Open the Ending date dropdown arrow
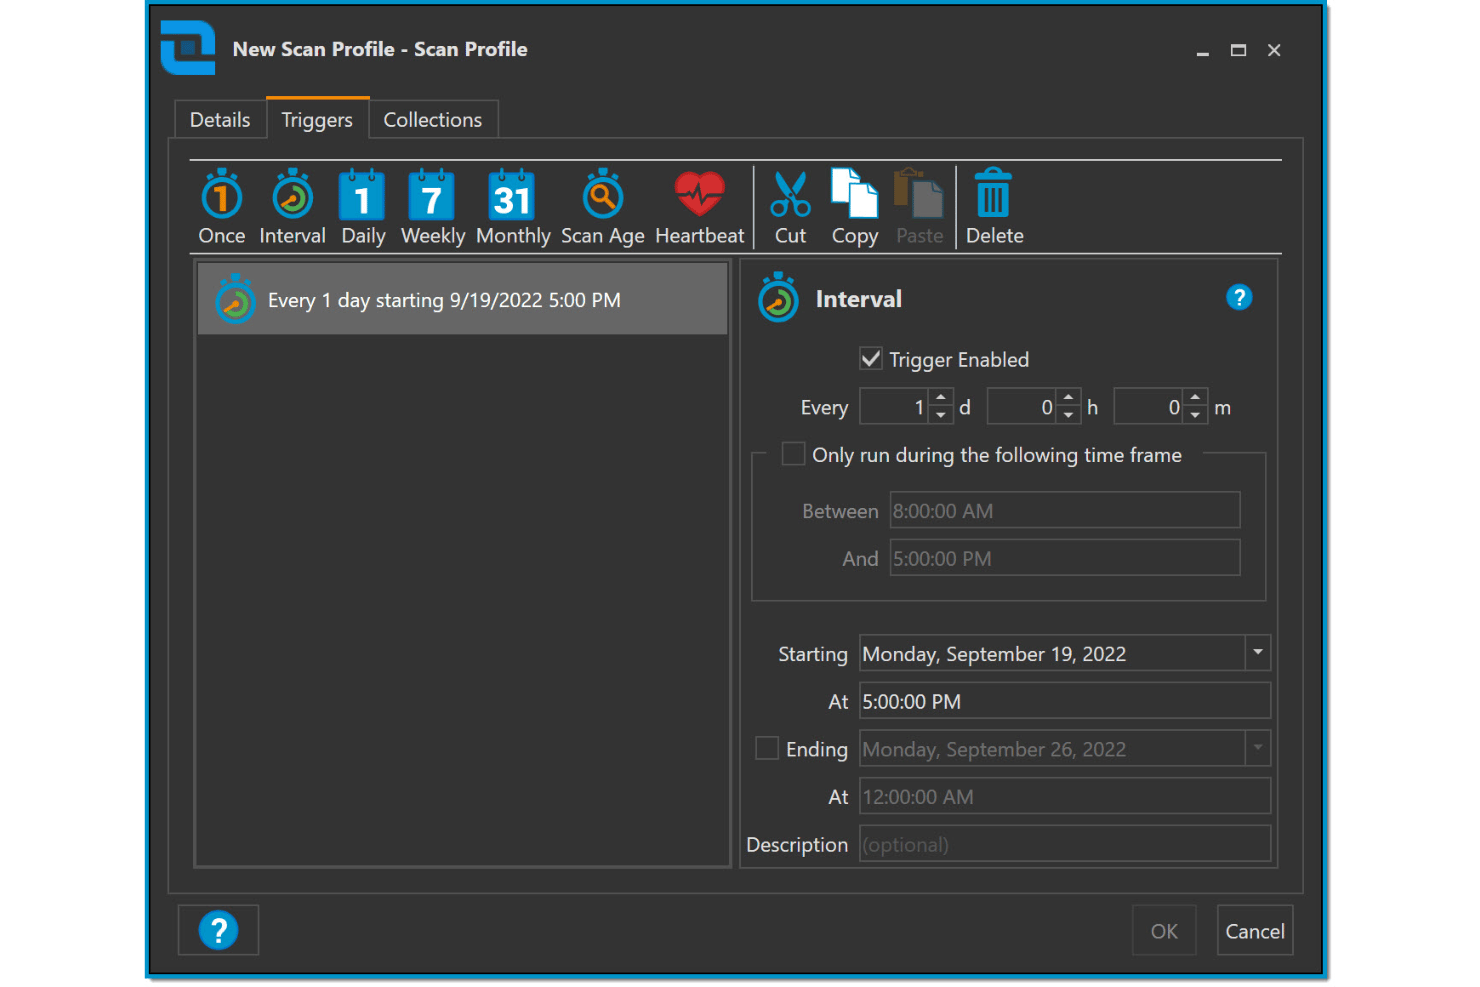 (x=1258, y=748)
